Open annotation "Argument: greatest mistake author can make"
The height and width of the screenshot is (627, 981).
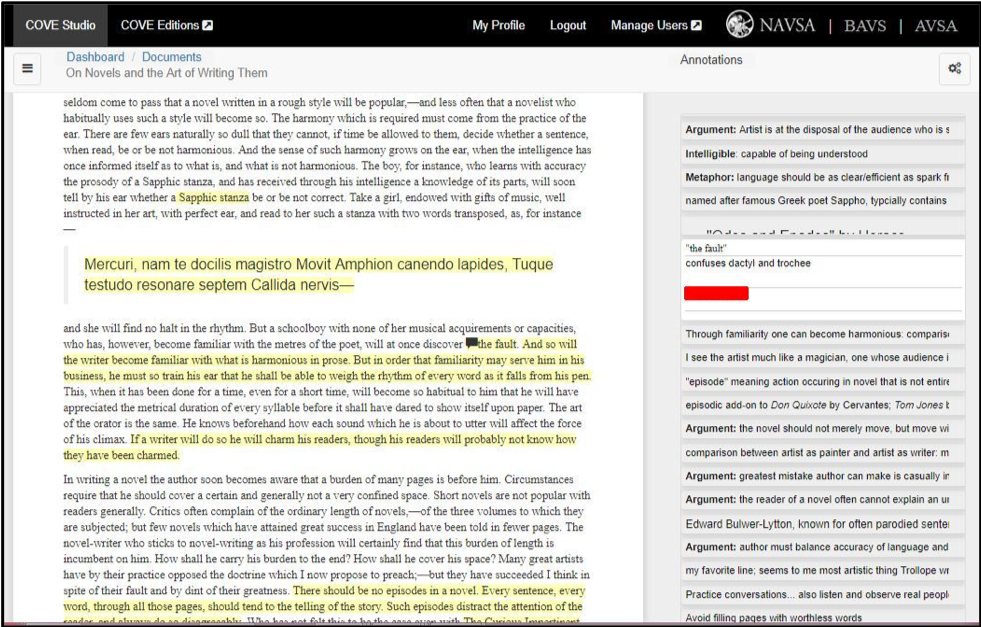(822, 476)
